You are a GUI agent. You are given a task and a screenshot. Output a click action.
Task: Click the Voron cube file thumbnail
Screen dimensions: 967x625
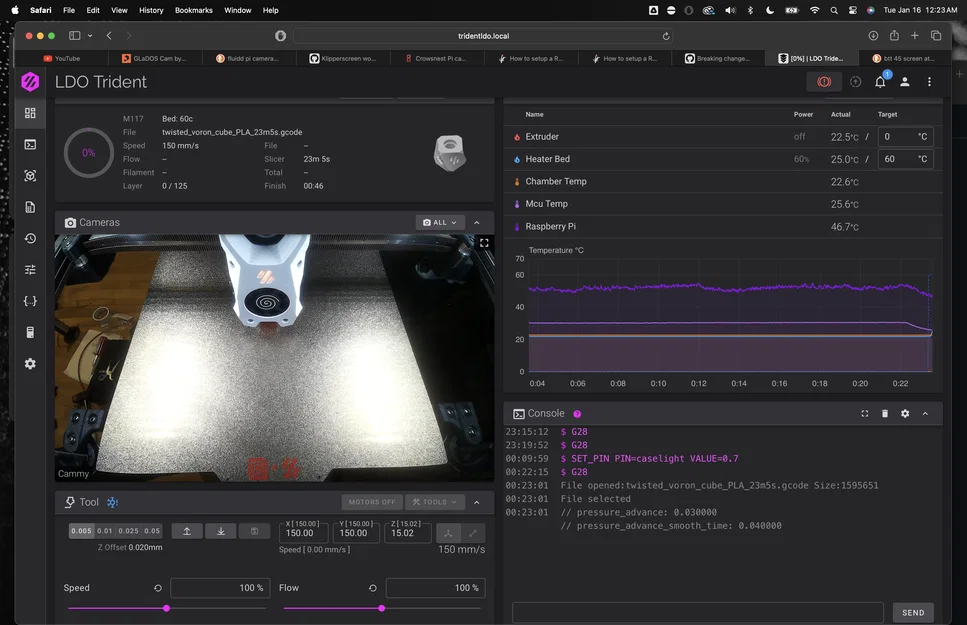pos(449,153)
